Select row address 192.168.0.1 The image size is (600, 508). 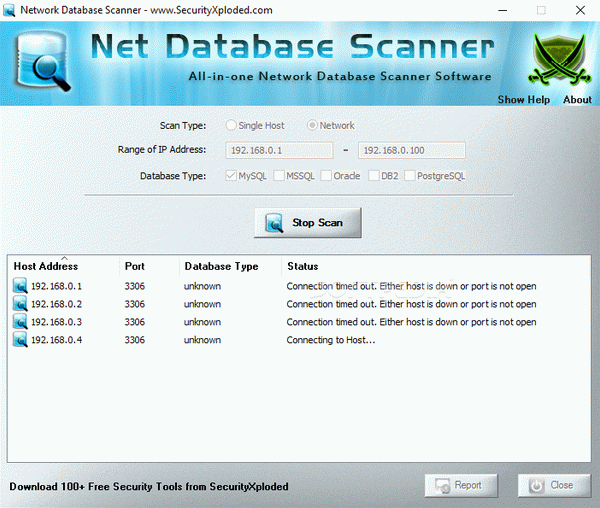pos(56,286)
